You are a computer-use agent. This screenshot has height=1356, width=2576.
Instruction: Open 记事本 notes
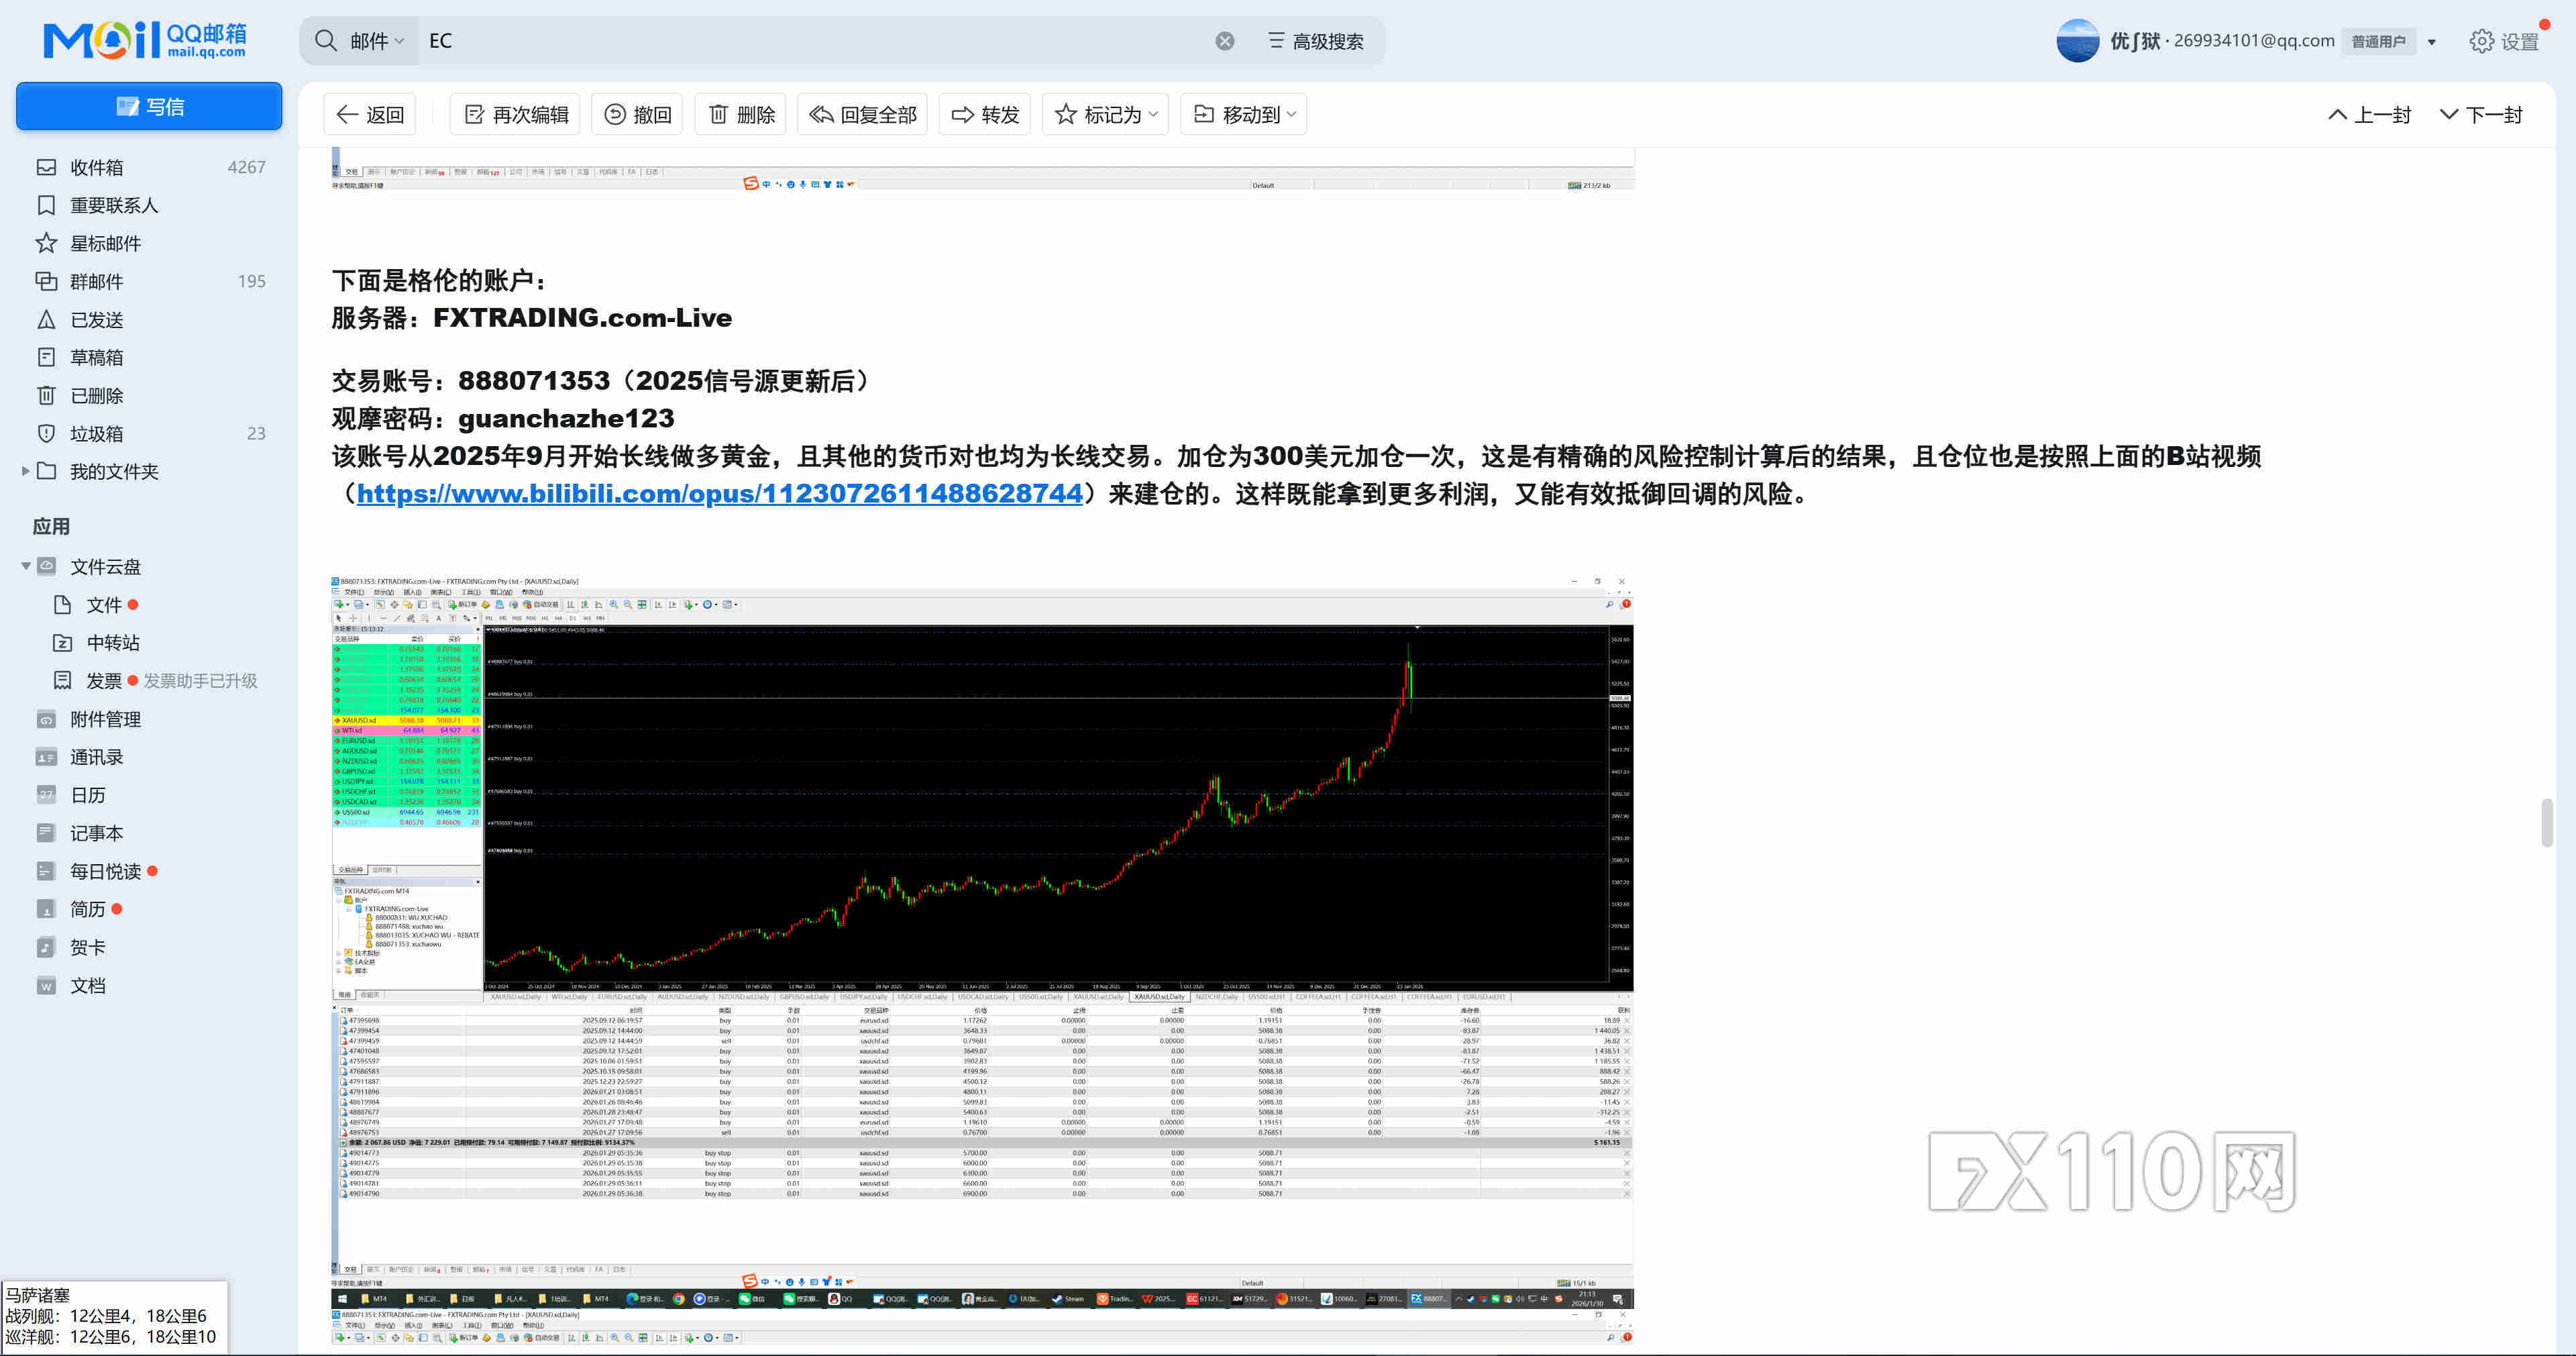[96, 832]
